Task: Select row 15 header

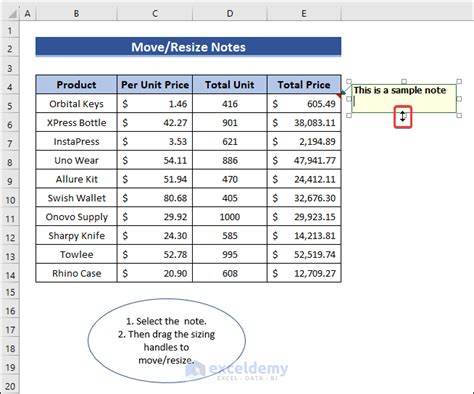Action: coord(10,292)
